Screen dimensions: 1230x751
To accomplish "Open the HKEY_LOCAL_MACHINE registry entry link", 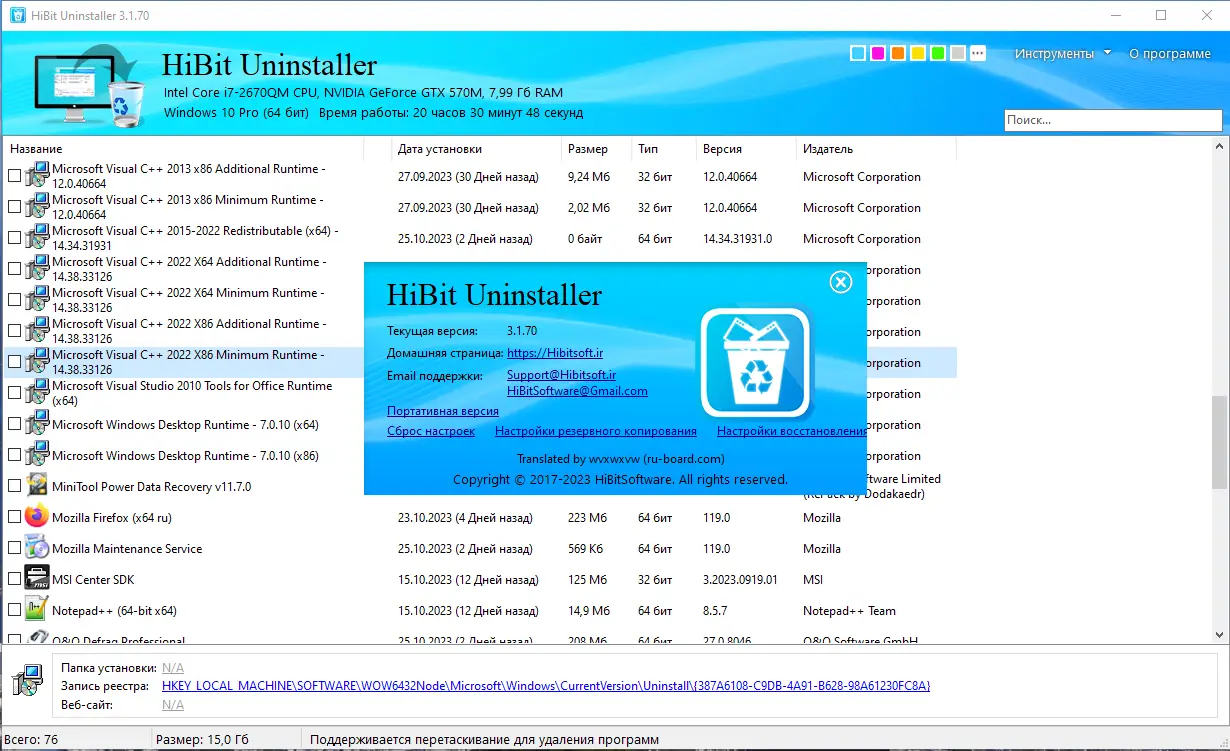I will [546, 686].
